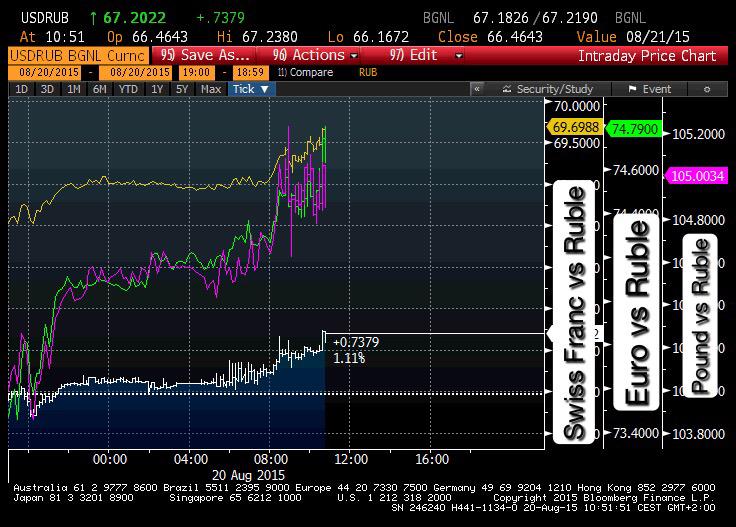Open the Event panel

[650, 89]
